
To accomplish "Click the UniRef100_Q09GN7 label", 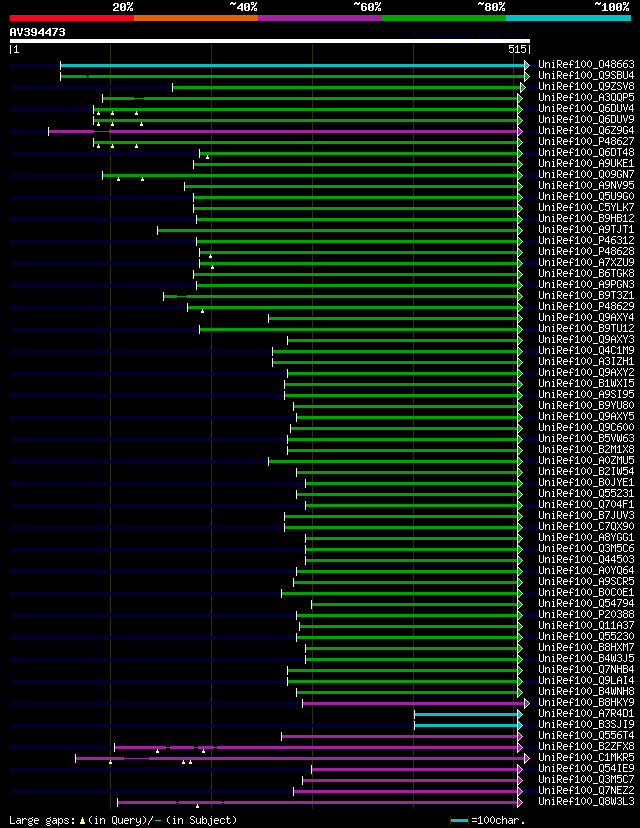I will (x=586, y=174).
